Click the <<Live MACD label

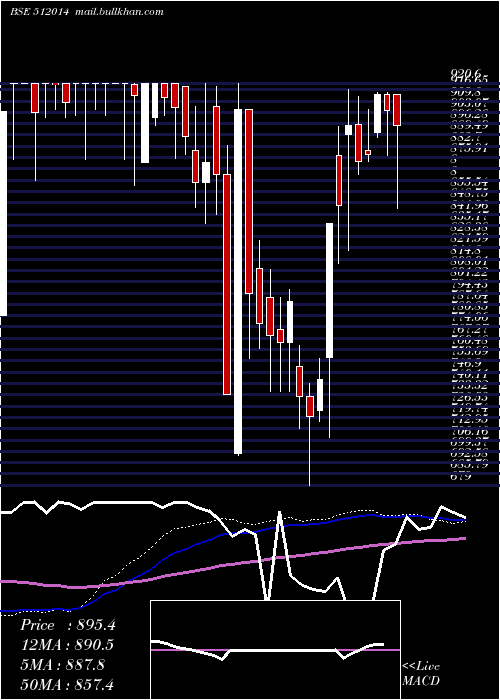click(x=421, y=673)
